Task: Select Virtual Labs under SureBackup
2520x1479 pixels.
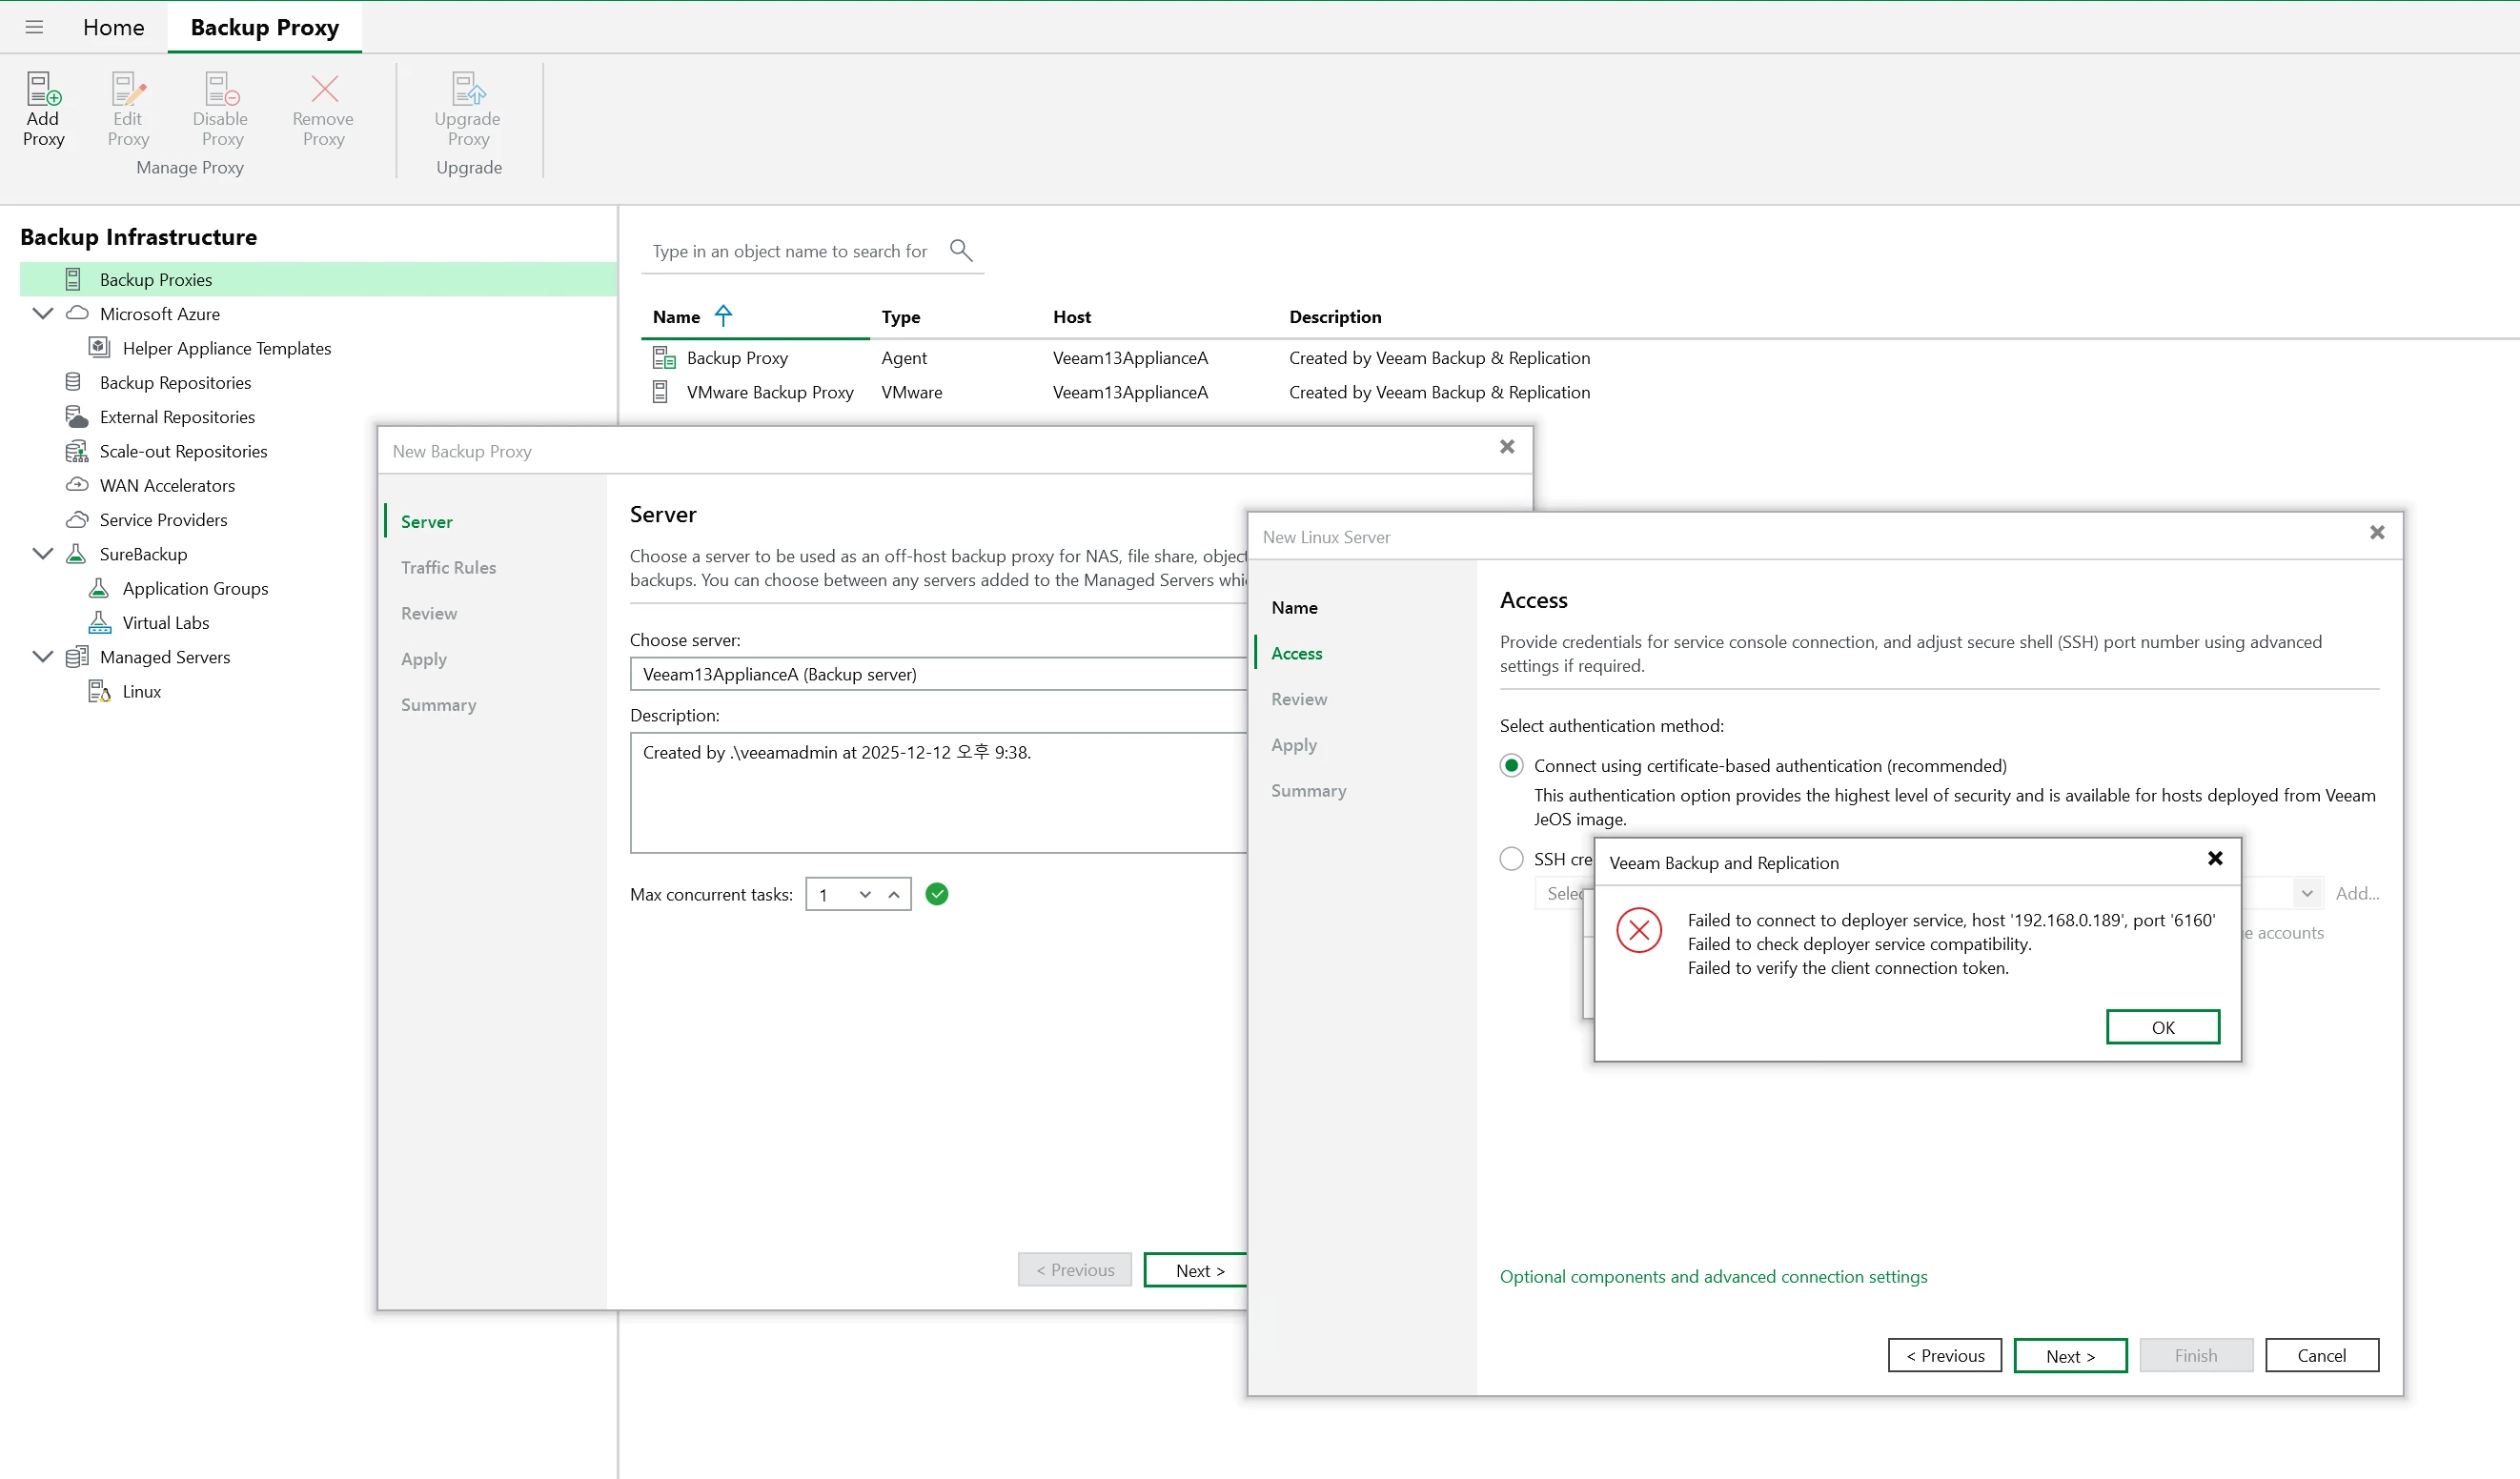Action: pos(165,622)
